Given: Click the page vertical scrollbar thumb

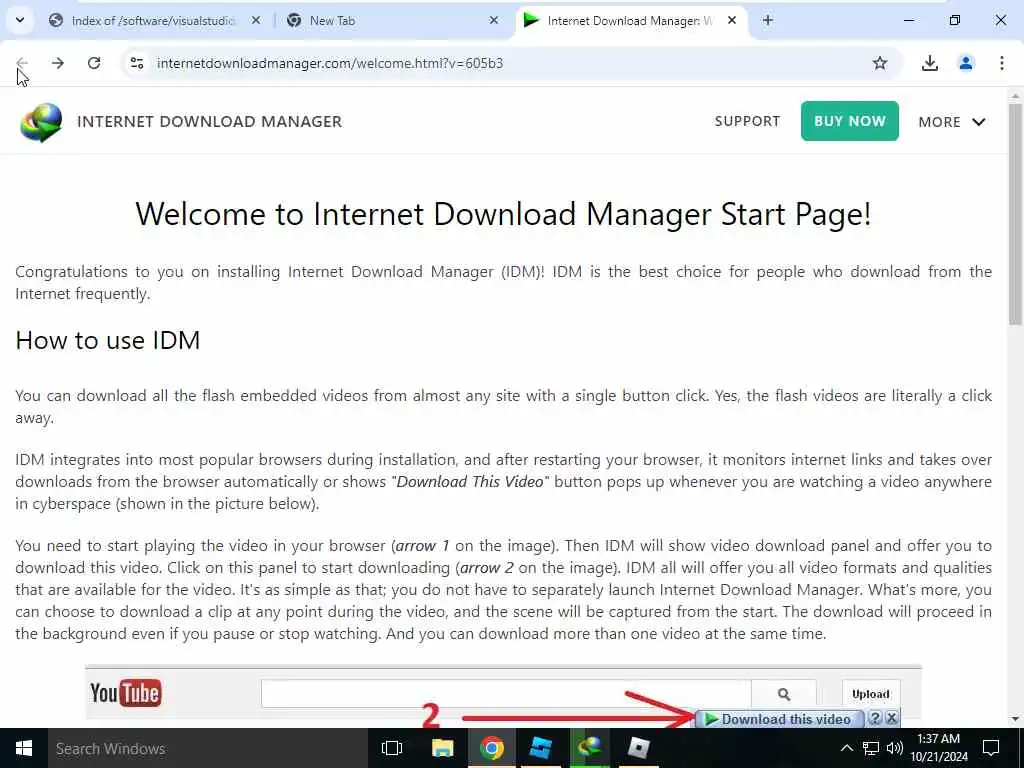Looking at the screenshot, I should point(1015,212).
